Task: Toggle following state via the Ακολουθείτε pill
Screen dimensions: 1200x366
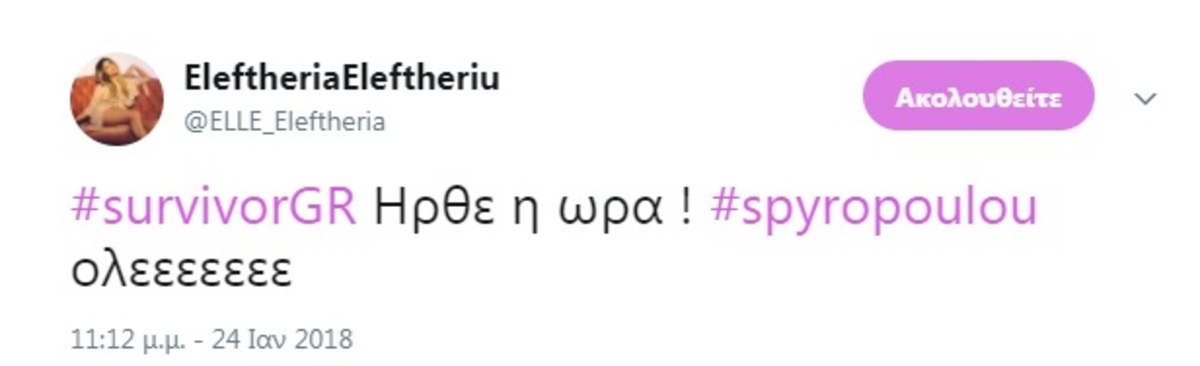Action: coord(978,96)
